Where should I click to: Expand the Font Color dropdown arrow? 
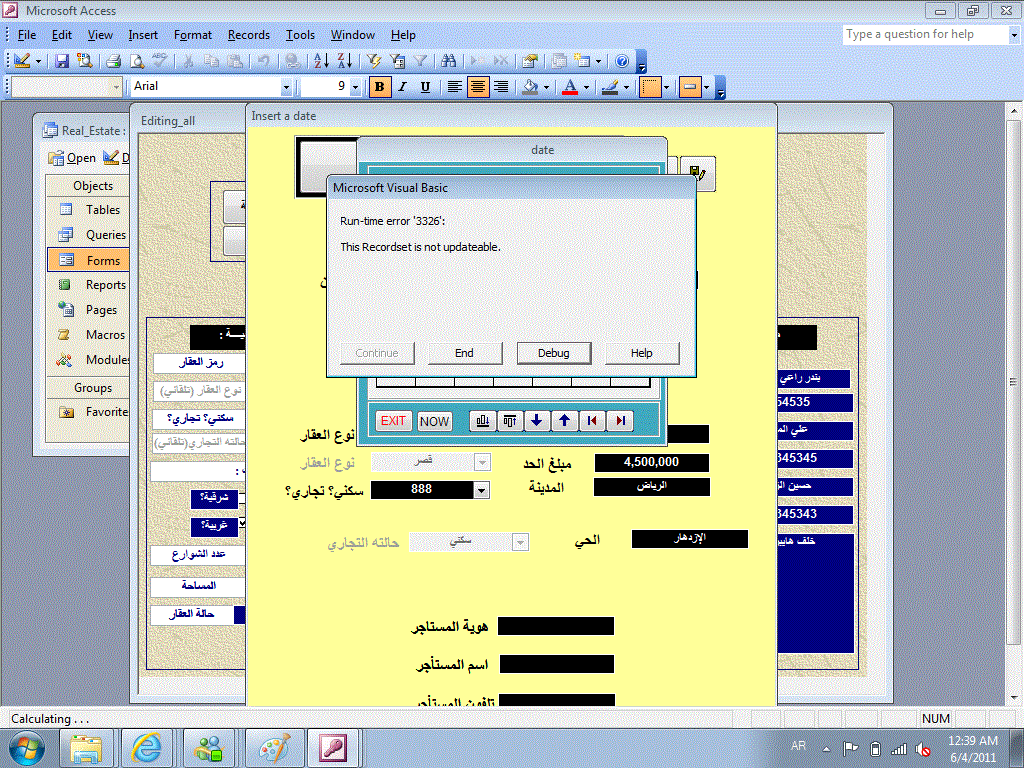(586, 87)
